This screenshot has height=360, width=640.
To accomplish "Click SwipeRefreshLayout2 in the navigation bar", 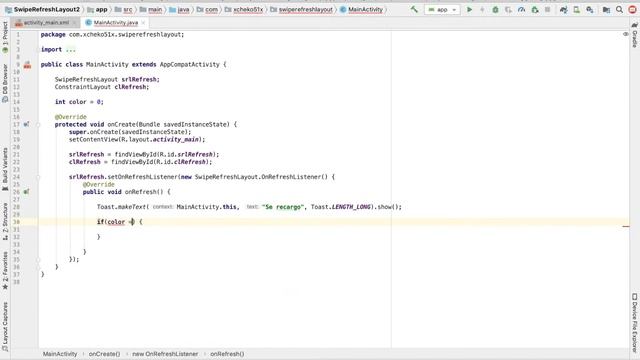I will [42, 9].
